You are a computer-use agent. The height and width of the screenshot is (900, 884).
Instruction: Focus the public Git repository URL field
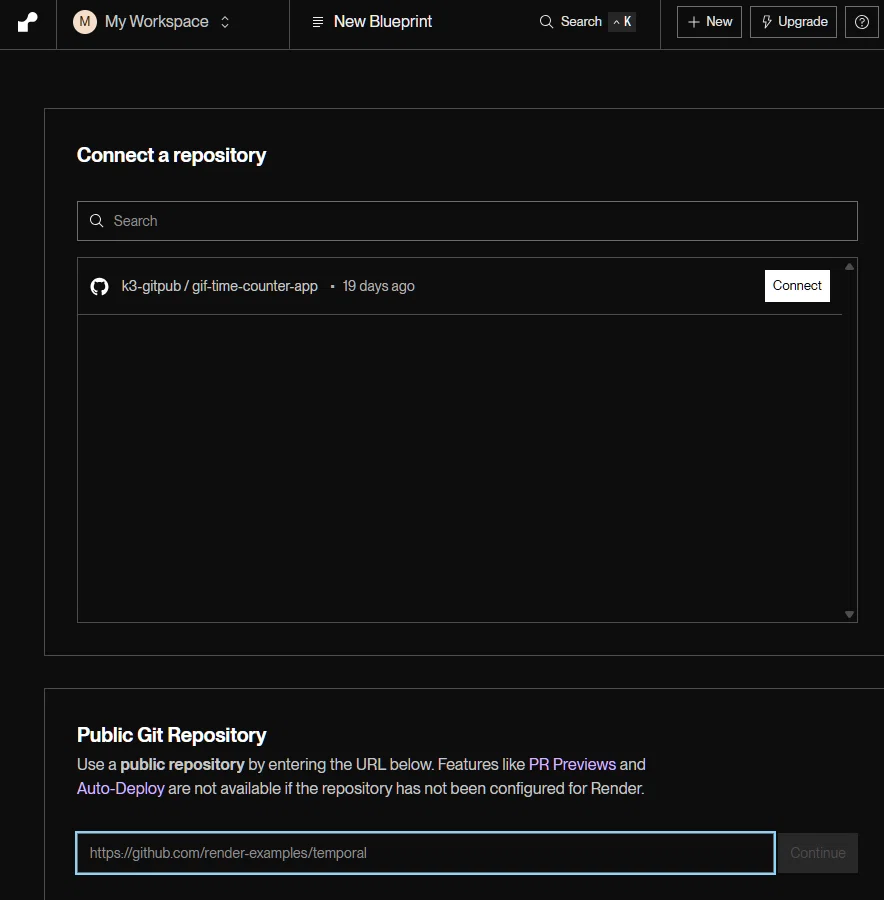pos(425,853)
